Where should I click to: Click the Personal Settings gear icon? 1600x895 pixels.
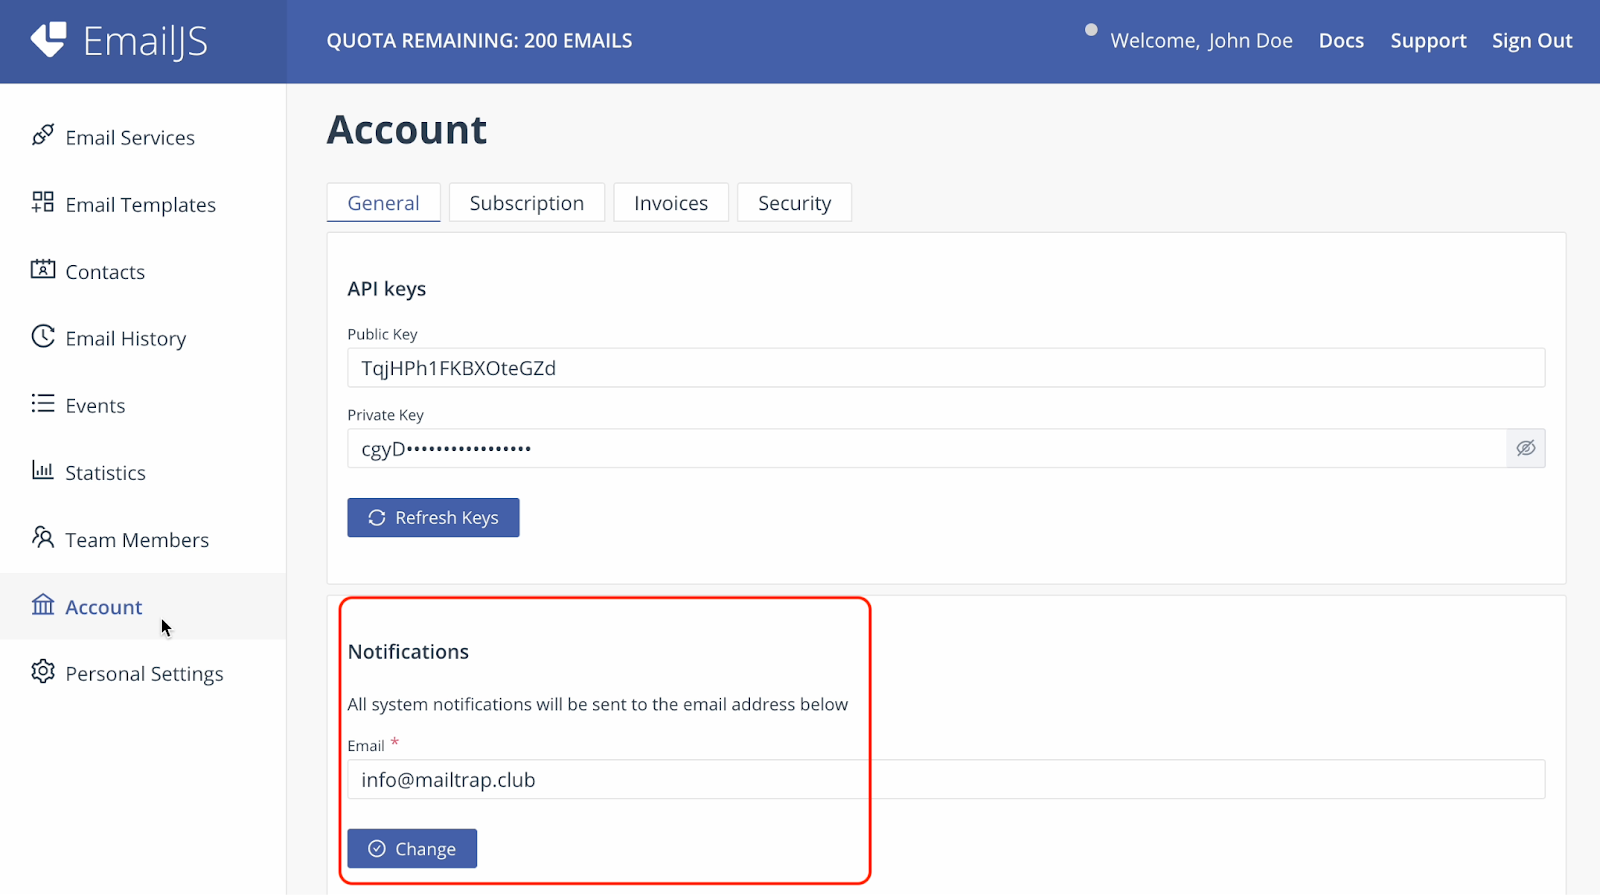(x=42, y=671)
